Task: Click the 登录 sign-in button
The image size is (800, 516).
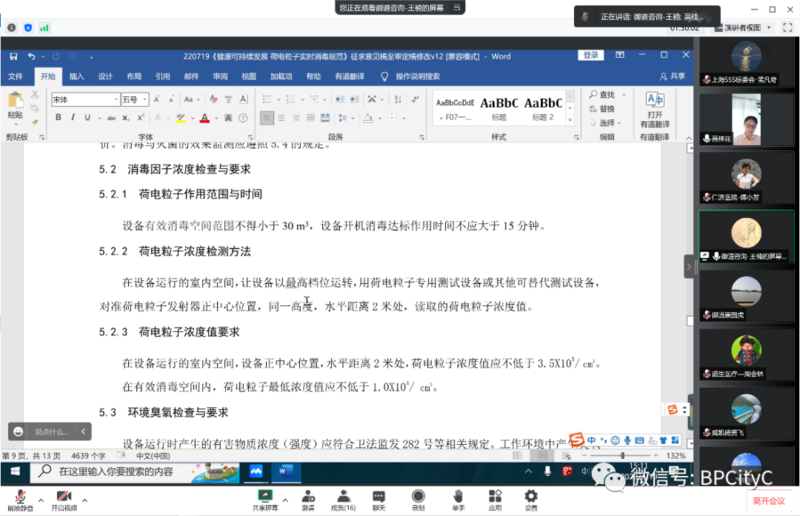Action: [x=591, y=55]
